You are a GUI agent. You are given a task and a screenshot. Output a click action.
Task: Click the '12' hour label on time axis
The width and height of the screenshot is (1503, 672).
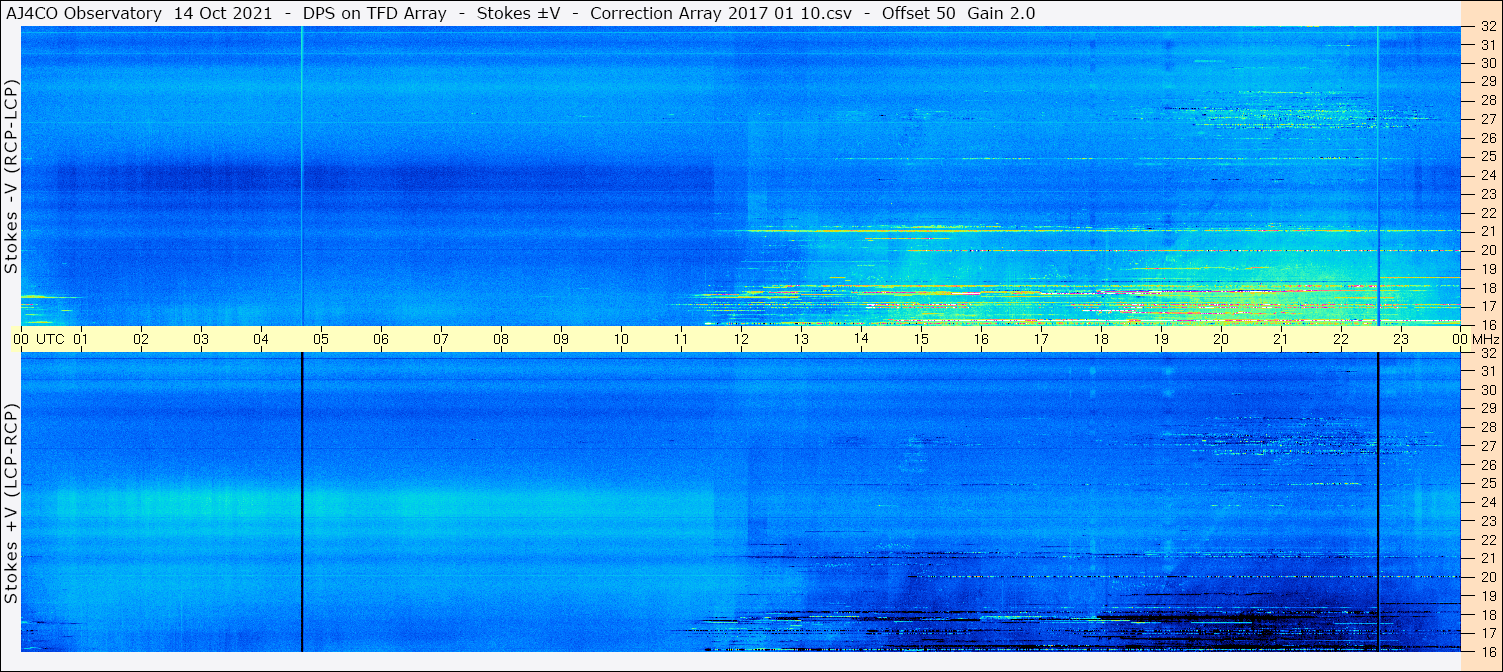[741, 339]
